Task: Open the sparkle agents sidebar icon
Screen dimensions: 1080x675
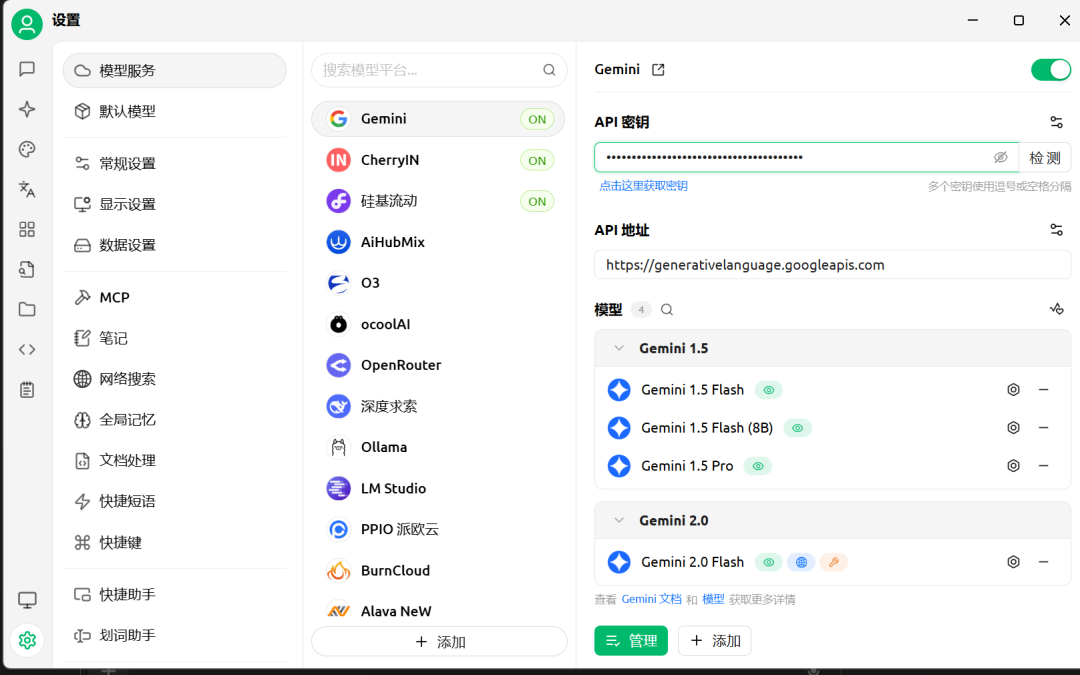Action: pos(27,109)
